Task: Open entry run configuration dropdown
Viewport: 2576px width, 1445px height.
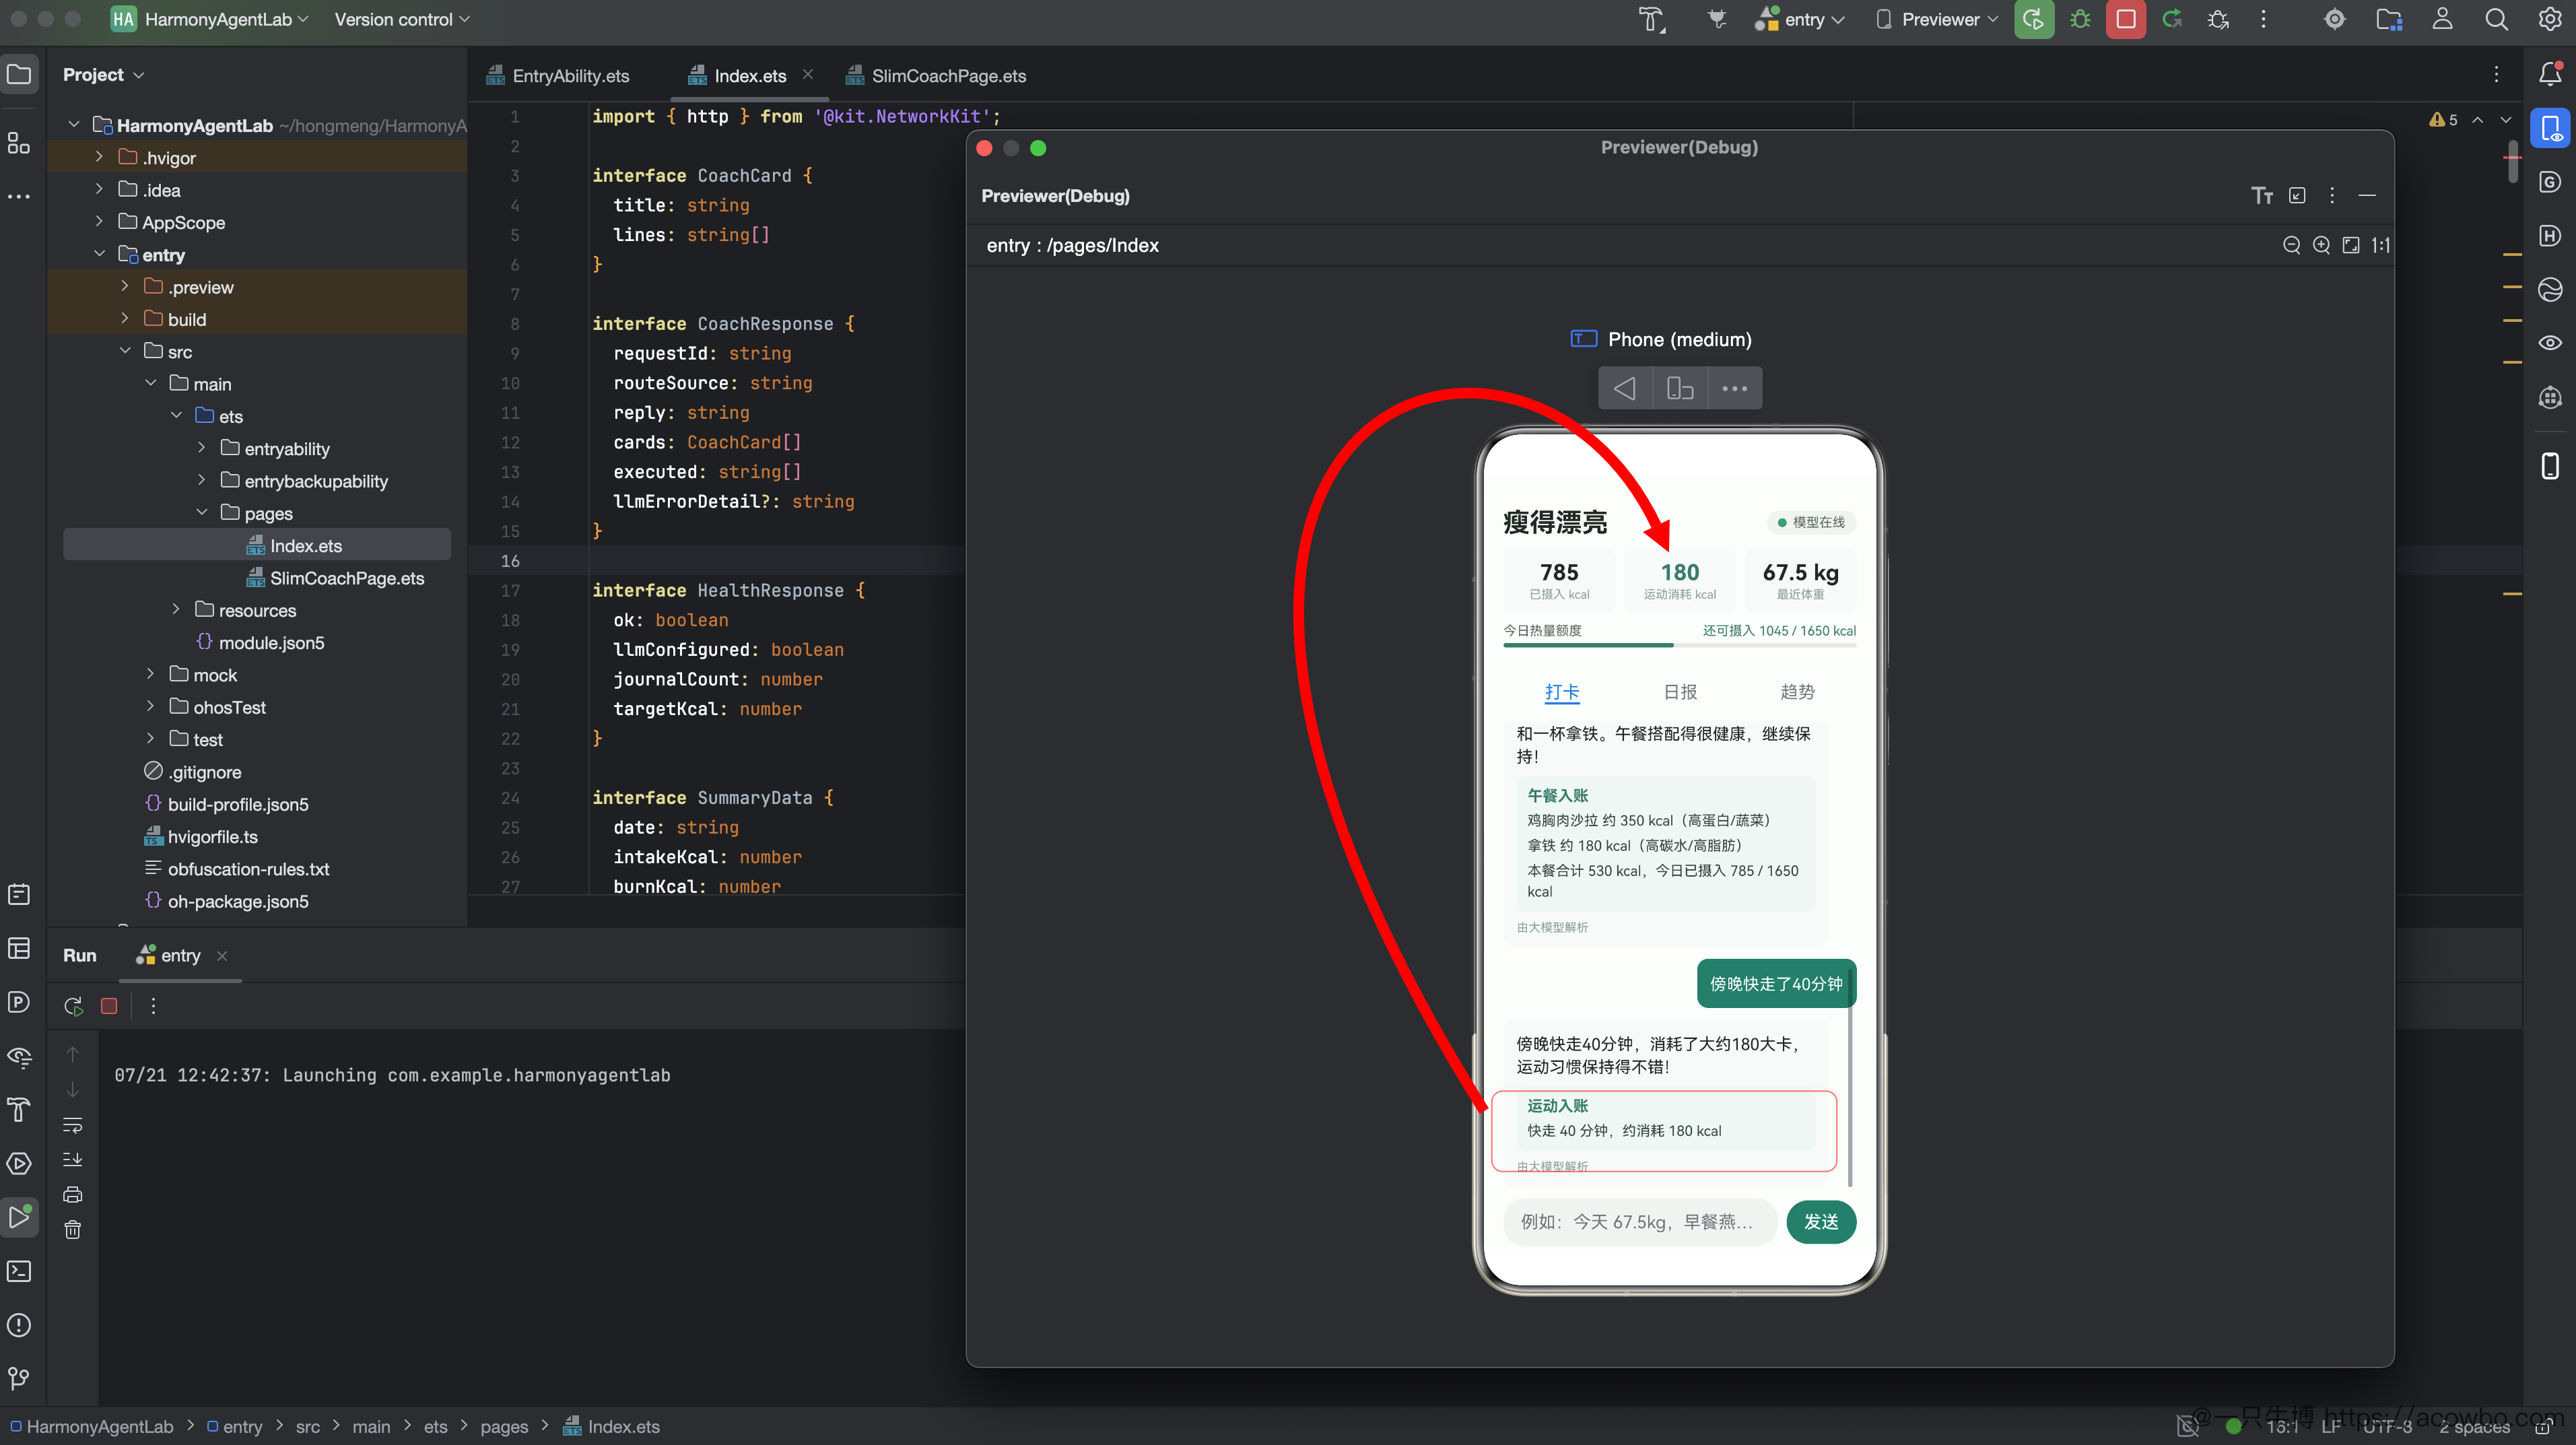Action: pyautogui.click(x=1799, y=20)
